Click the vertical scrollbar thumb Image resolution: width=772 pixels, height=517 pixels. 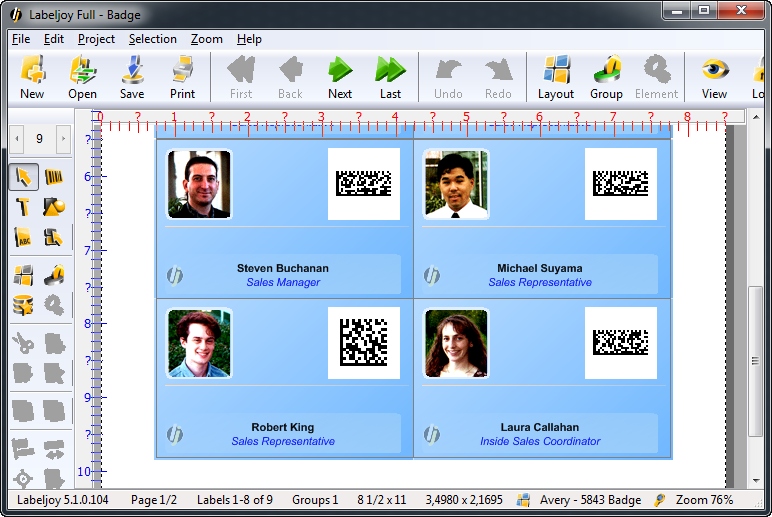coord(756,361)
